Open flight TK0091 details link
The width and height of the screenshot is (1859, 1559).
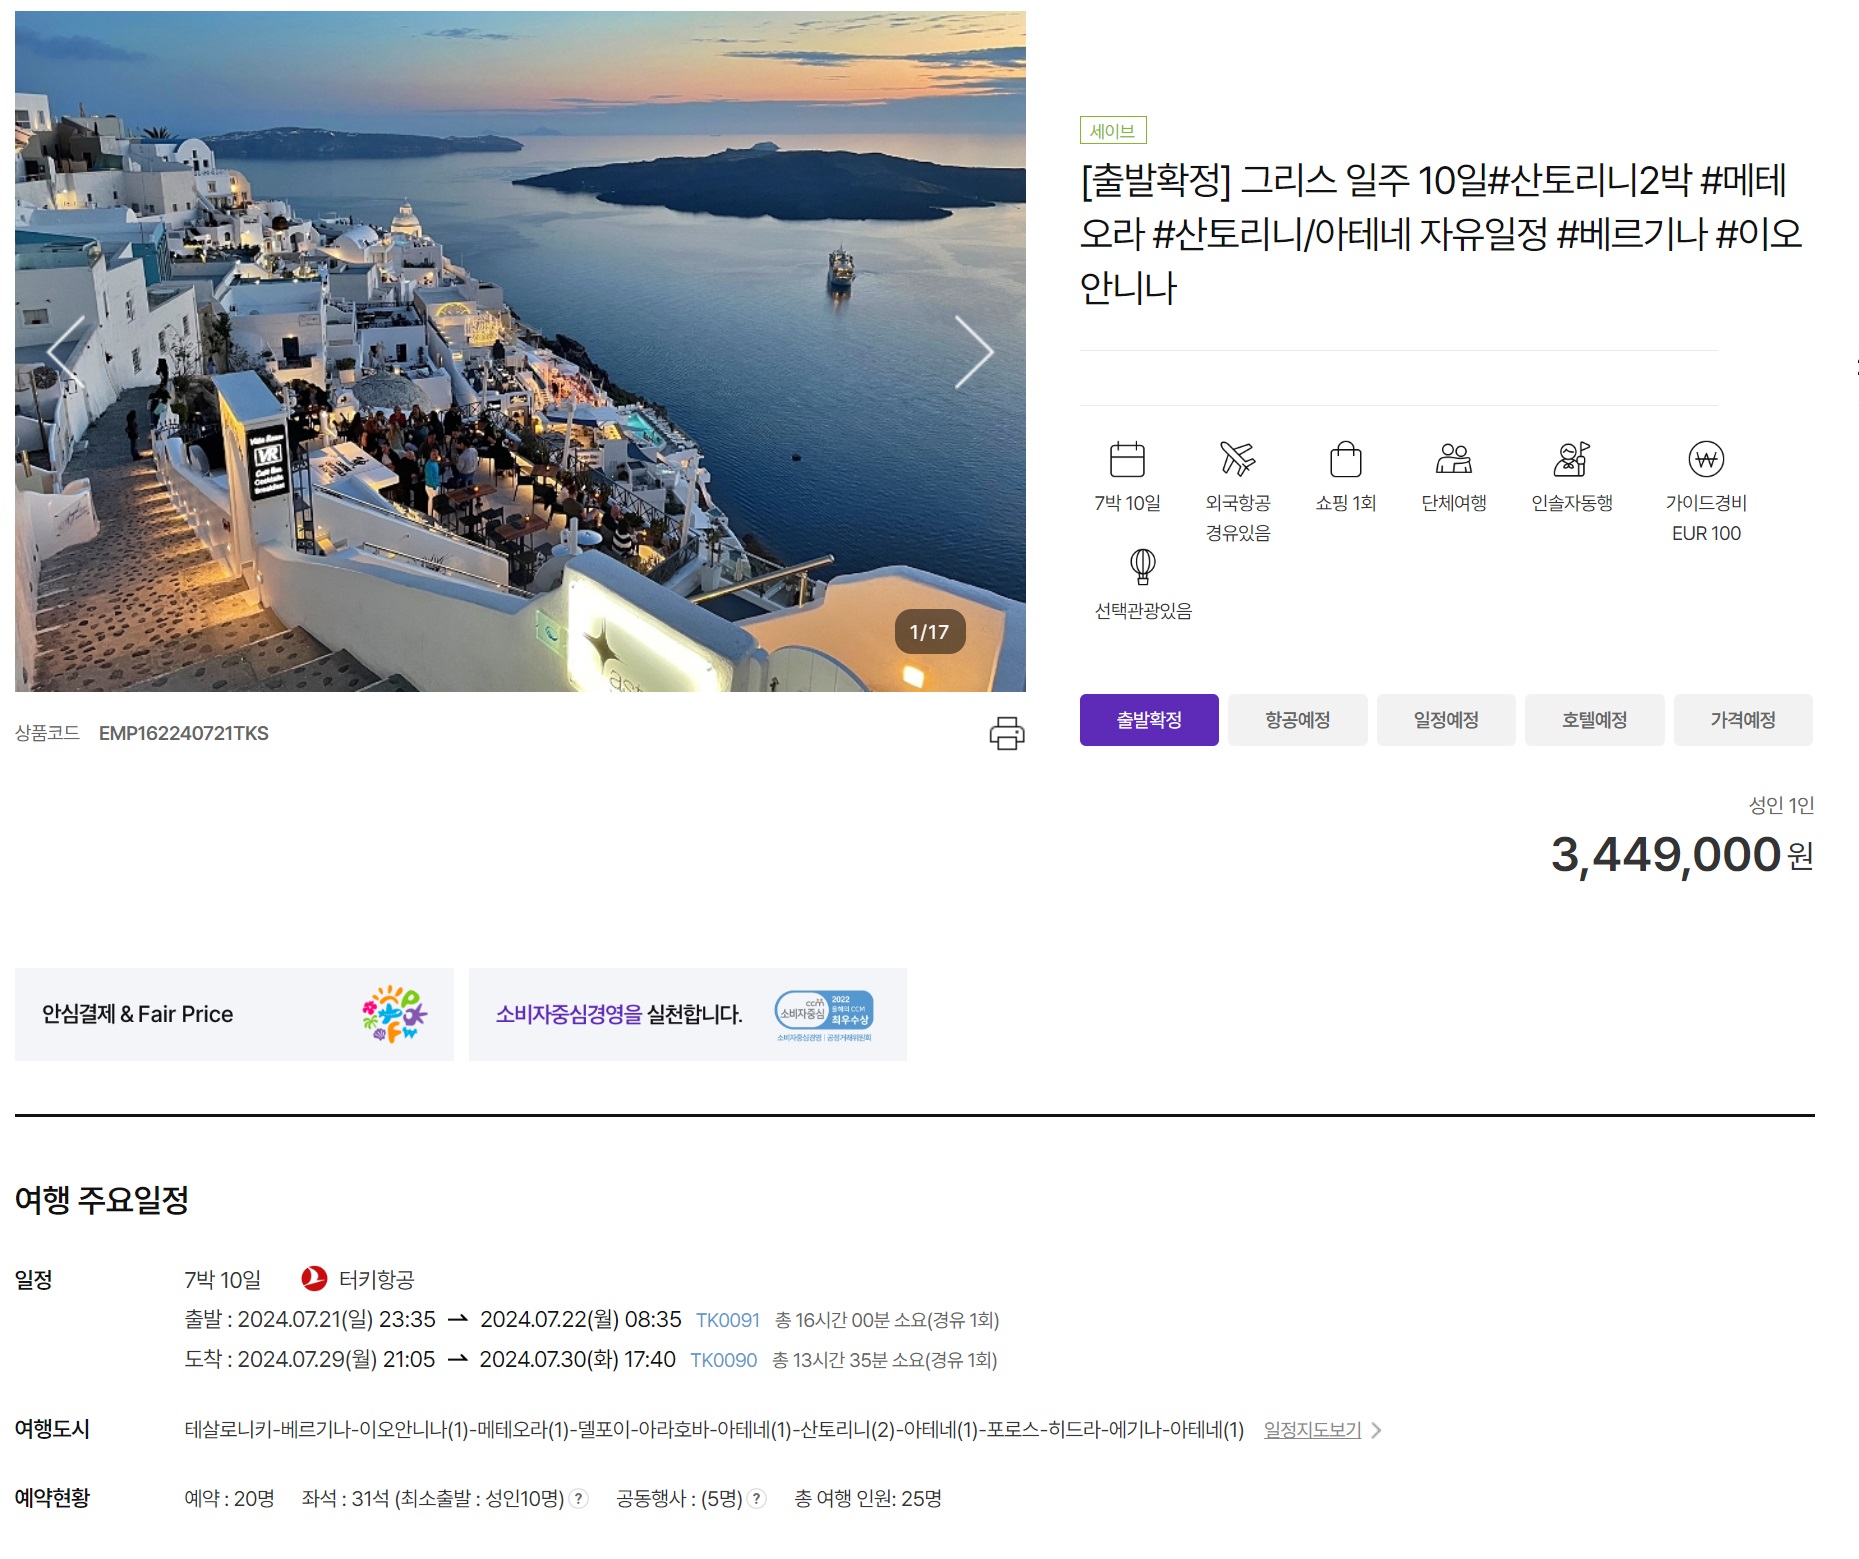[727, 1320]
